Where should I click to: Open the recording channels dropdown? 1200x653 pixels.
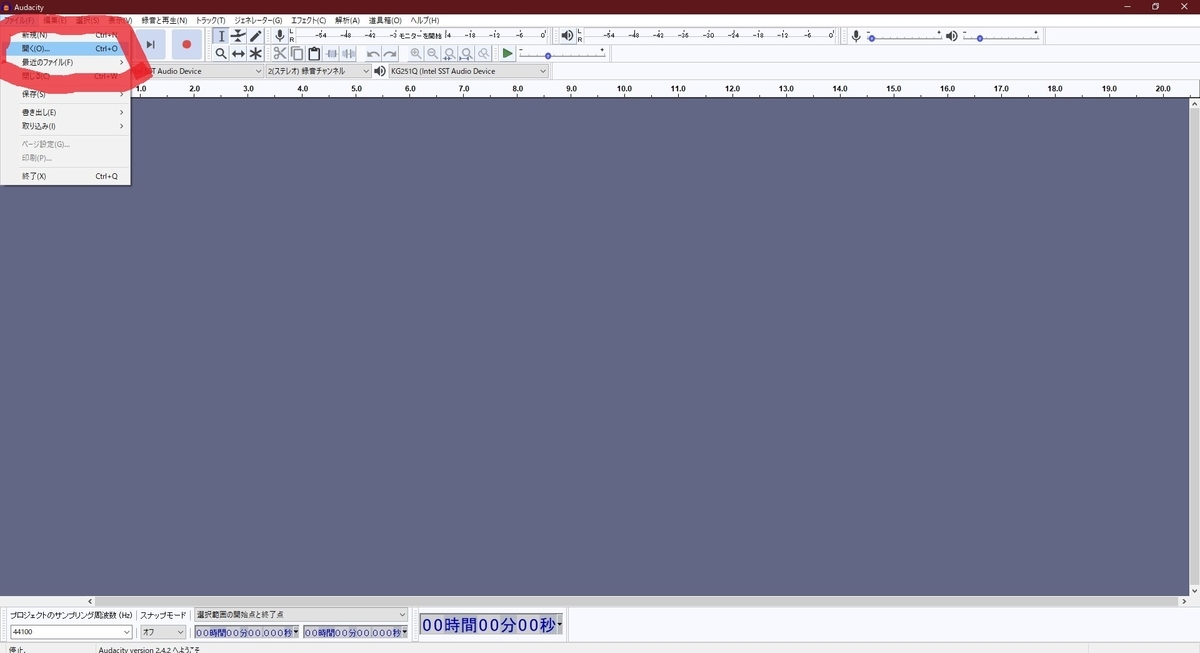[x=315, y=71]
